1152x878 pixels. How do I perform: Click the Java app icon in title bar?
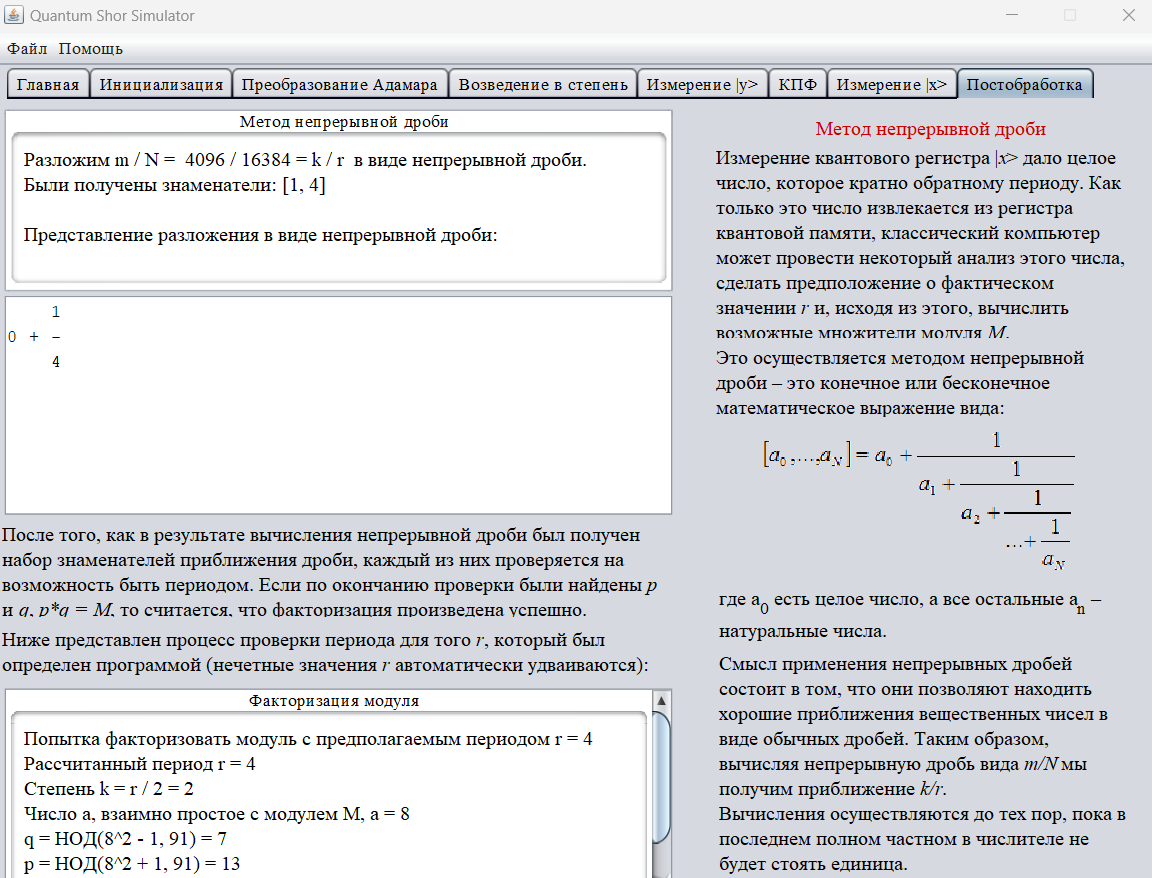pos(14,15)
